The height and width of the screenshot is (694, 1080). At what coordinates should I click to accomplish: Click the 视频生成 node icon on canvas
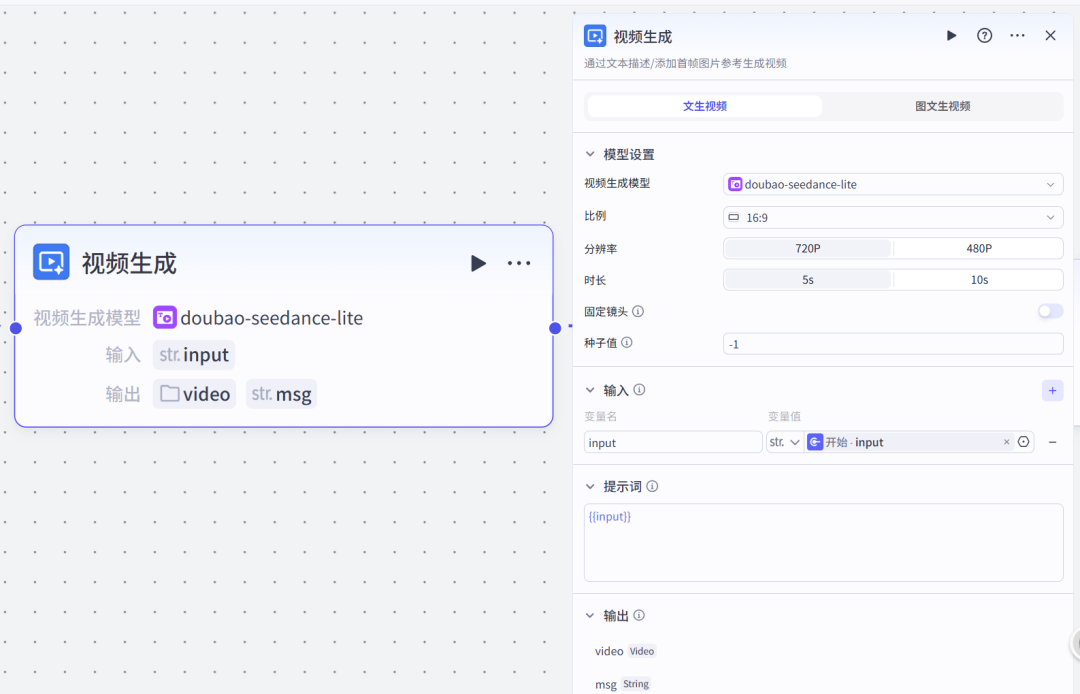click(x=51, y=262)
